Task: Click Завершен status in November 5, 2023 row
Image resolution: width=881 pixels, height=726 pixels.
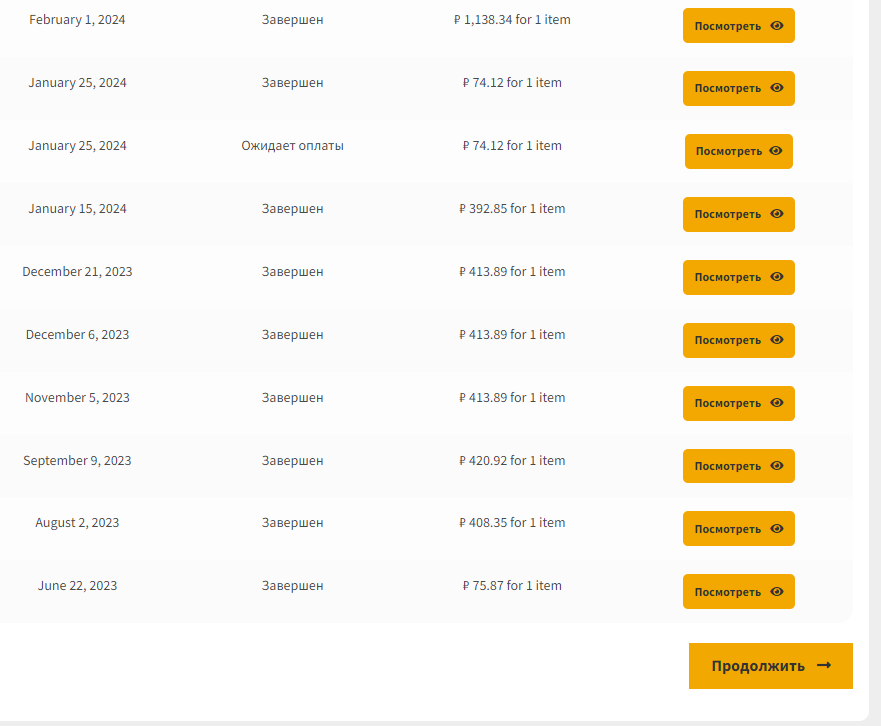Action: [x=292, y=397]
